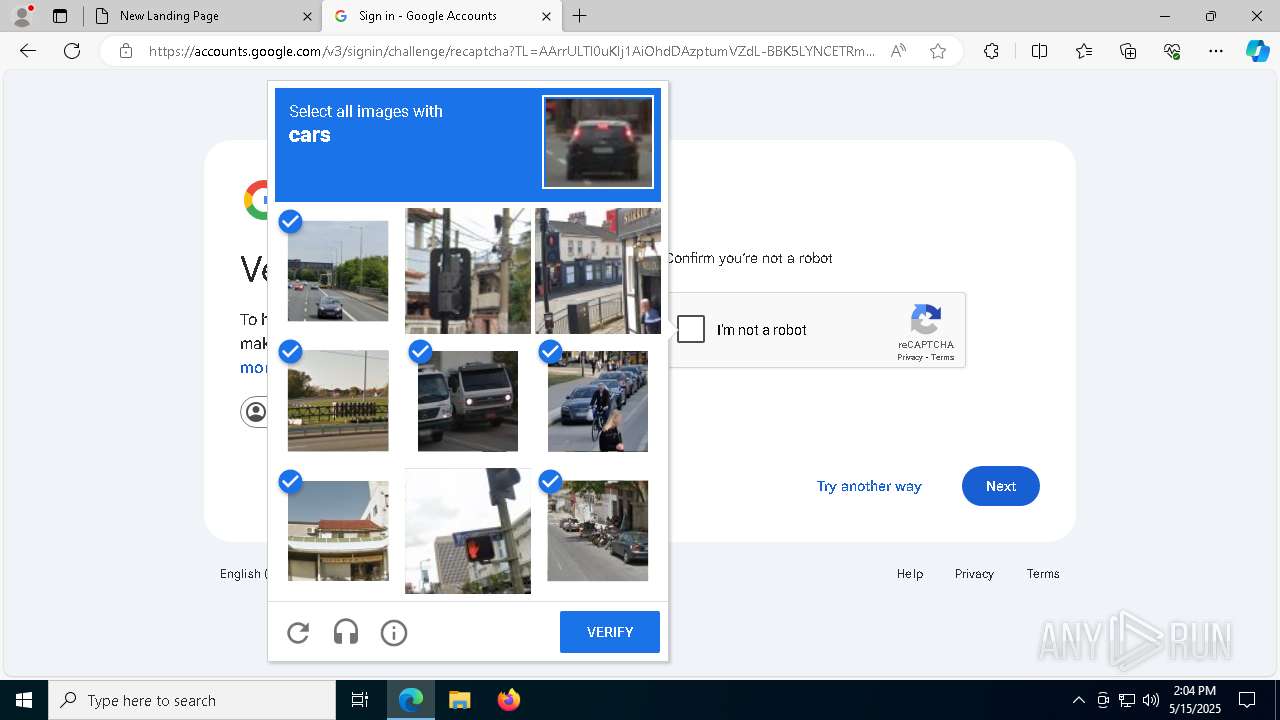
Task: Click the account avatar chip
Action: (256, 412)
